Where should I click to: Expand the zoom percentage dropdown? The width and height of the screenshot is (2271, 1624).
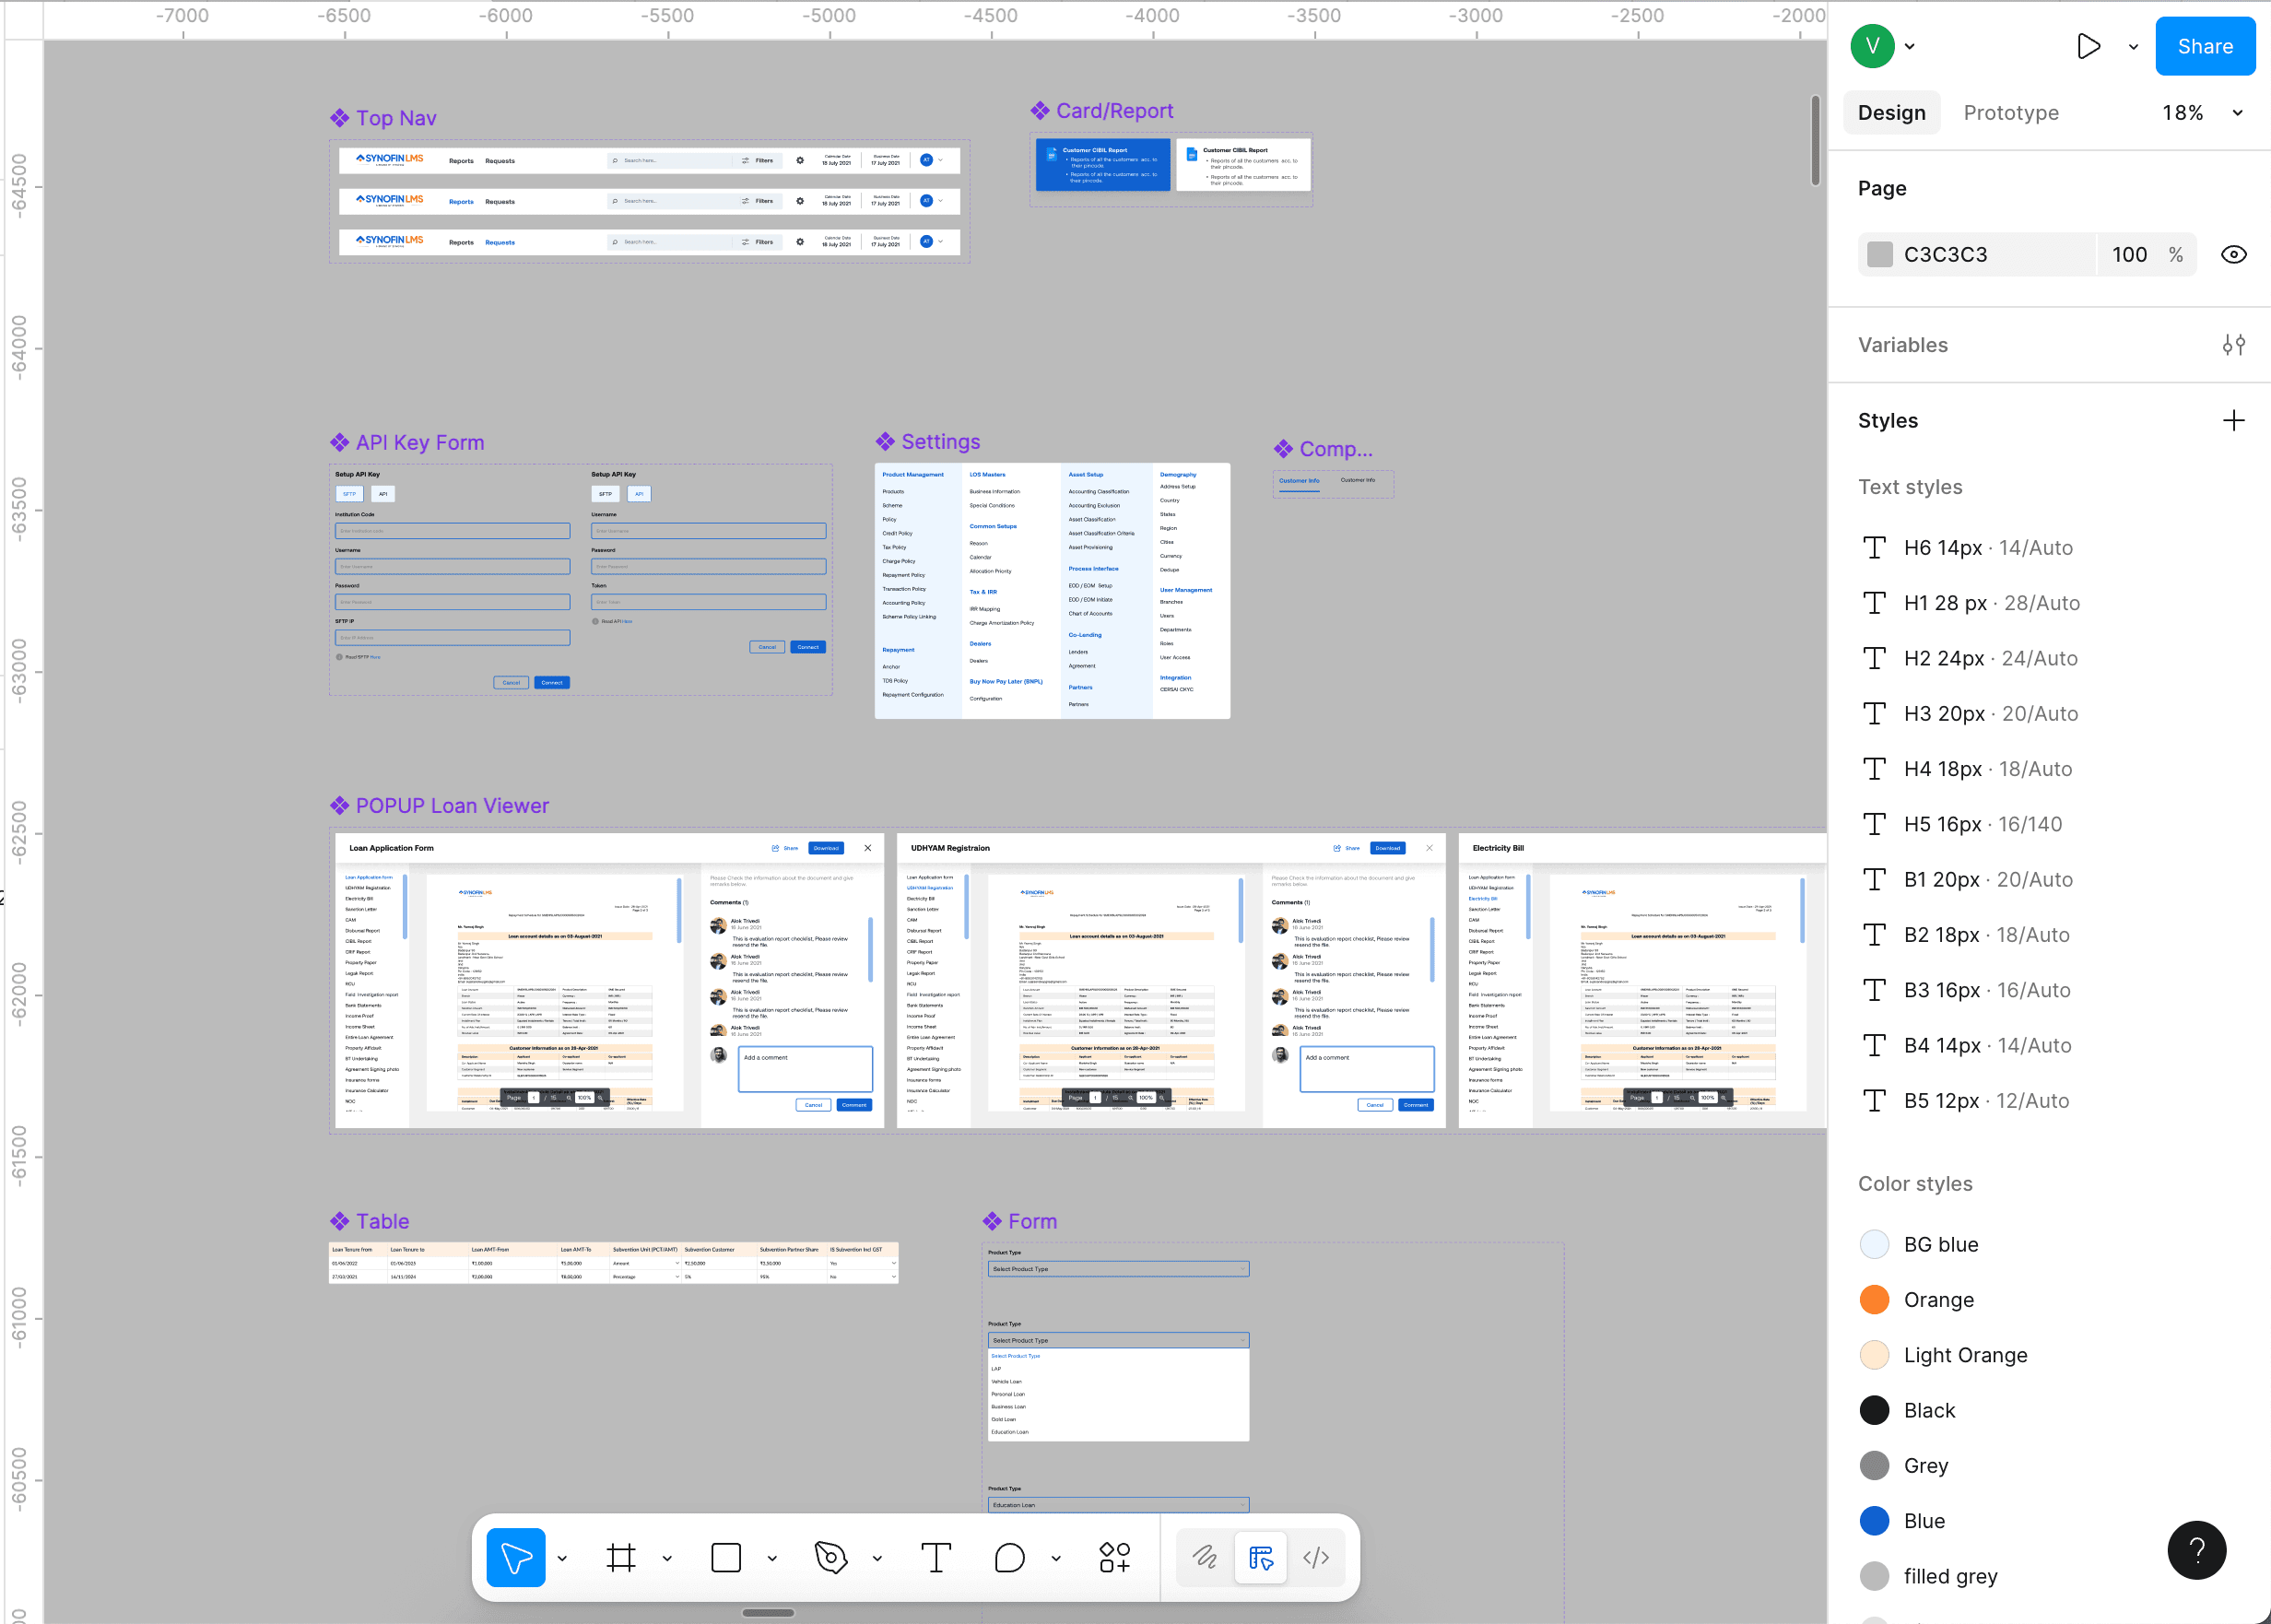click(x=2237, y=113)
